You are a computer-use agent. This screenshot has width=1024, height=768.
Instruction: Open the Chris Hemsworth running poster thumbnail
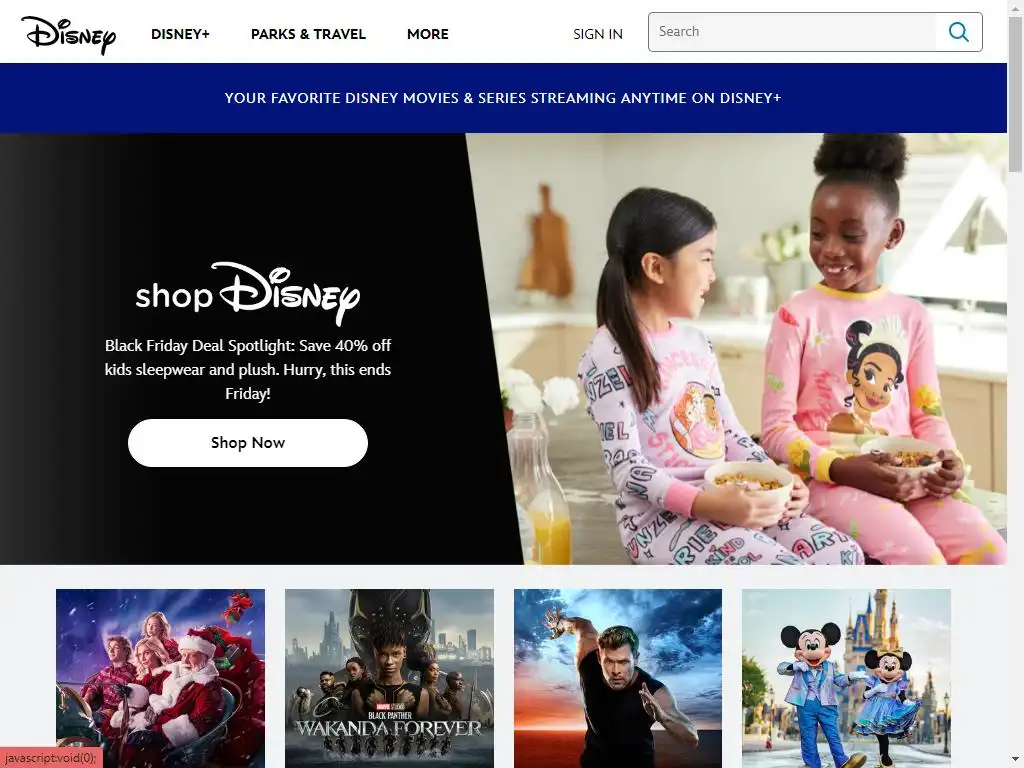618,679
